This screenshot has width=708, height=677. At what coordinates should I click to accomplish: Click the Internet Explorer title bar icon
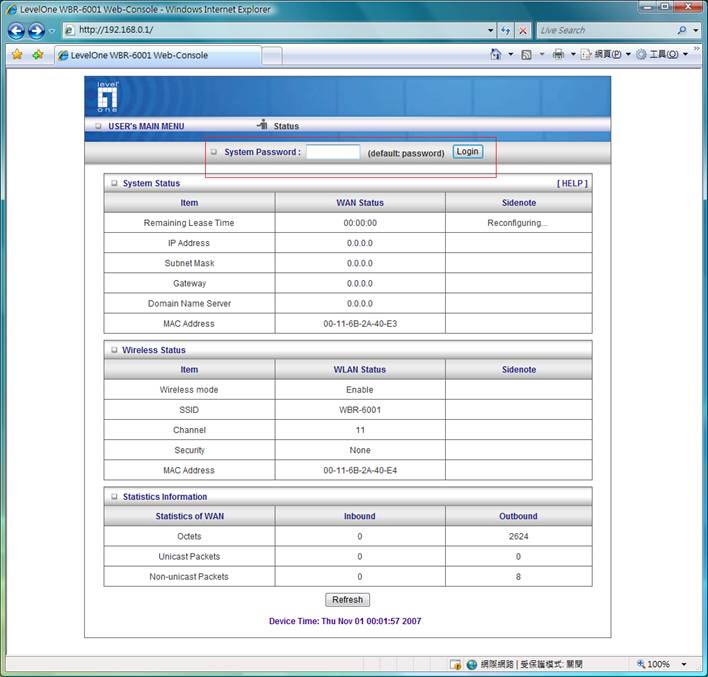click(11, 9)
